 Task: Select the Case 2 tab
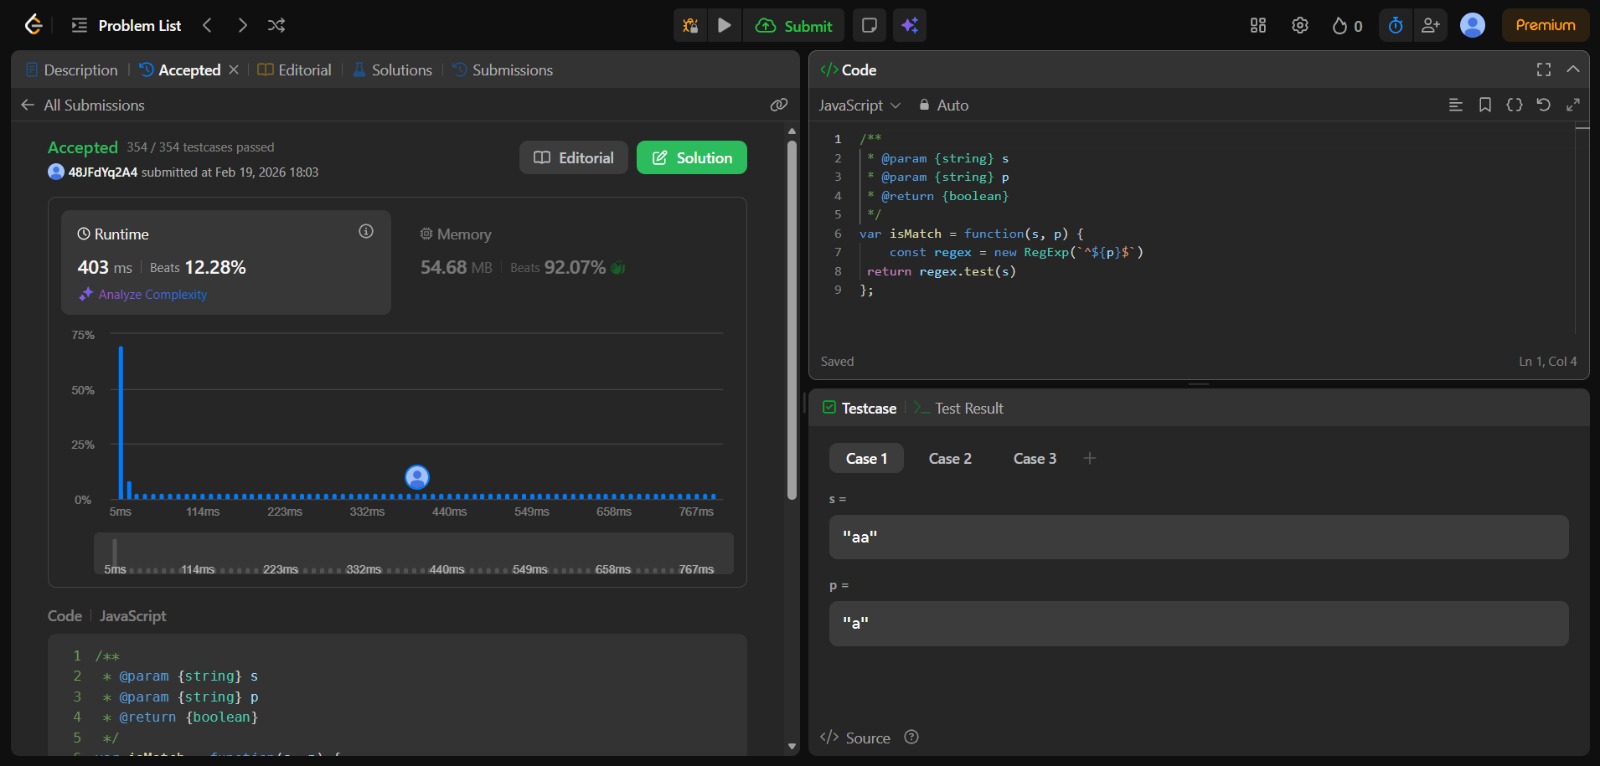pyautogui.click(x=950, y=458)
